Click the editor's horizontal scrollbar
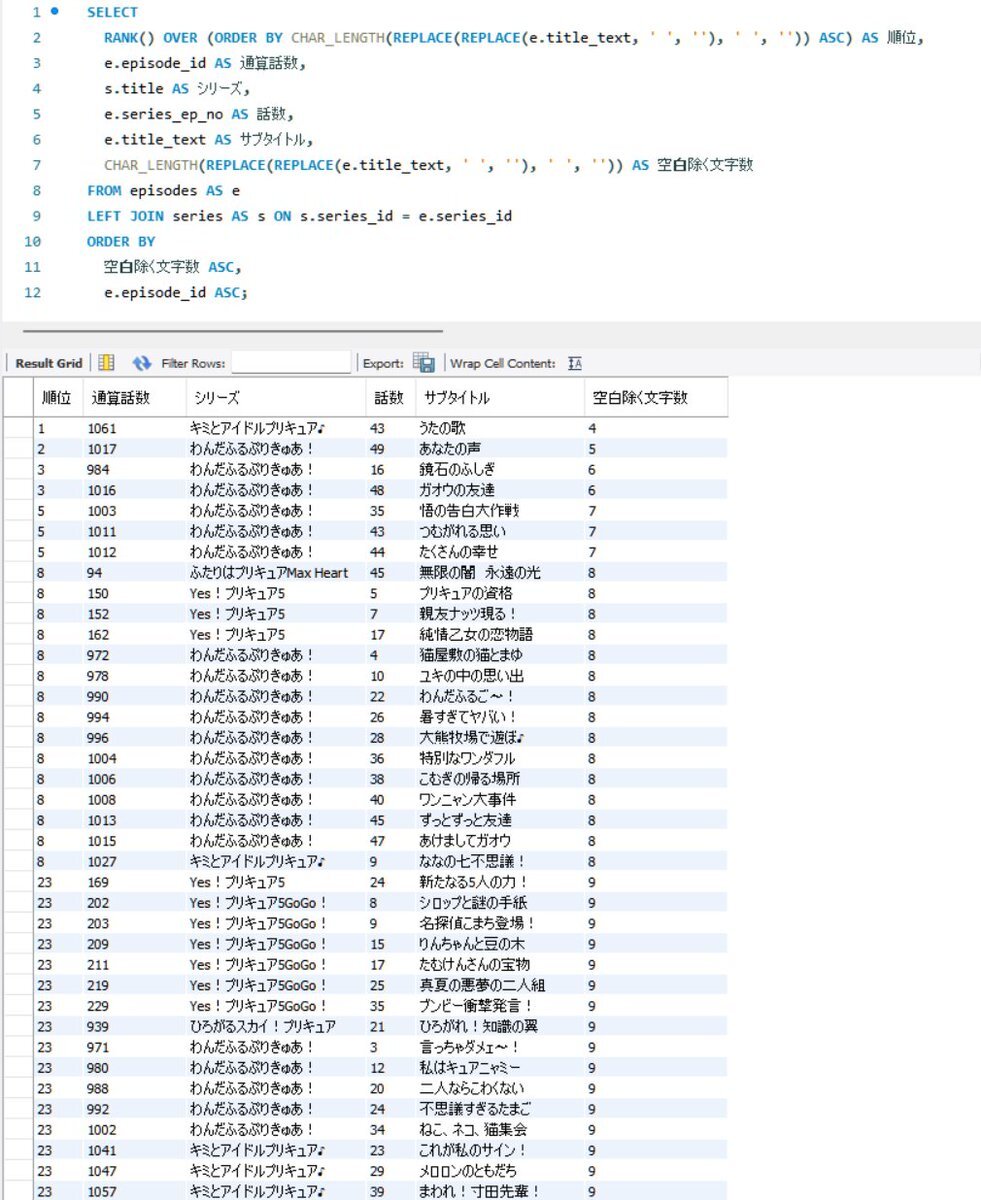Image resolution: width=981 pixels, height=1200 pixels. pos(232,330)
